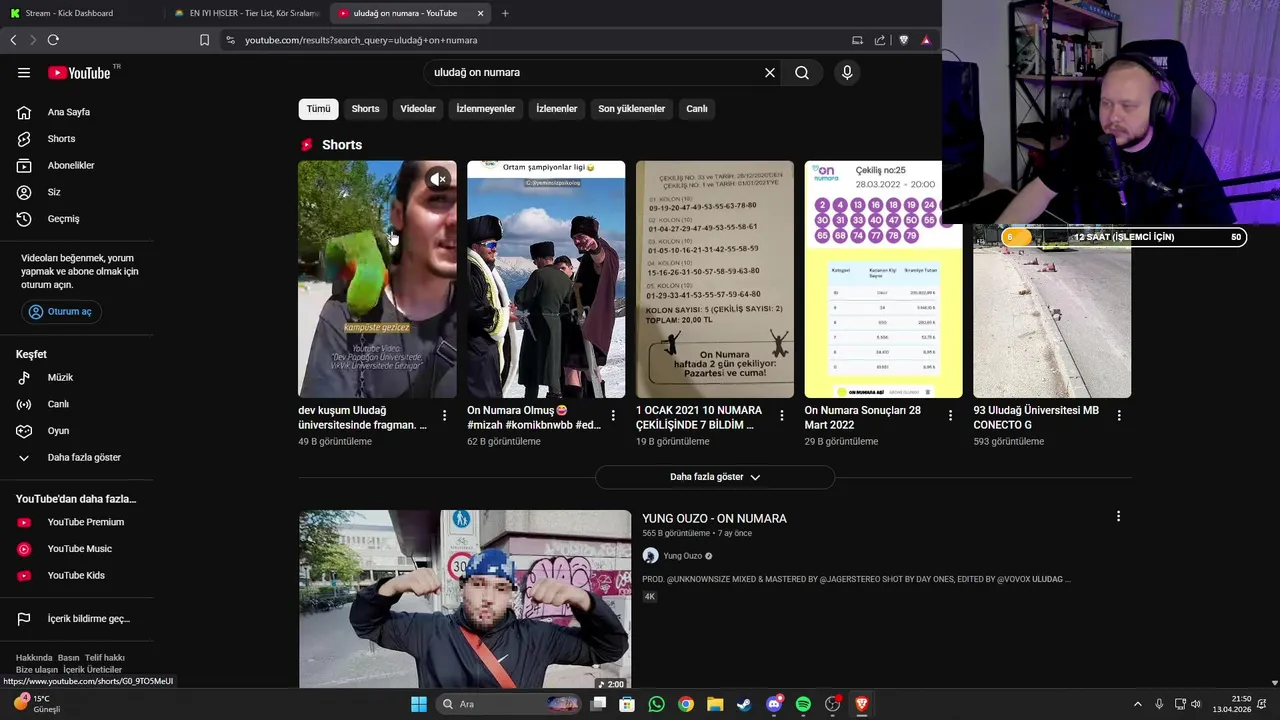Share this page from the address bar
The image size is (1280, 720).
point(880,40)
